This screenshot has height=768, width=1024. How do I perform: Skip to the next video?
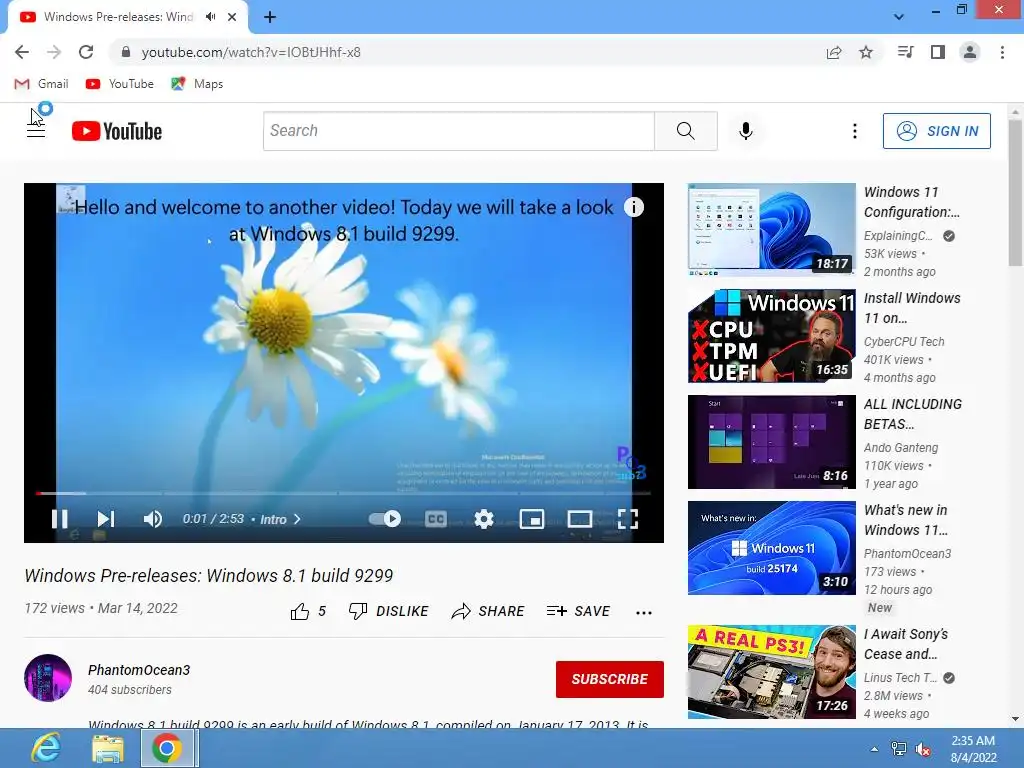coord(105,519)
